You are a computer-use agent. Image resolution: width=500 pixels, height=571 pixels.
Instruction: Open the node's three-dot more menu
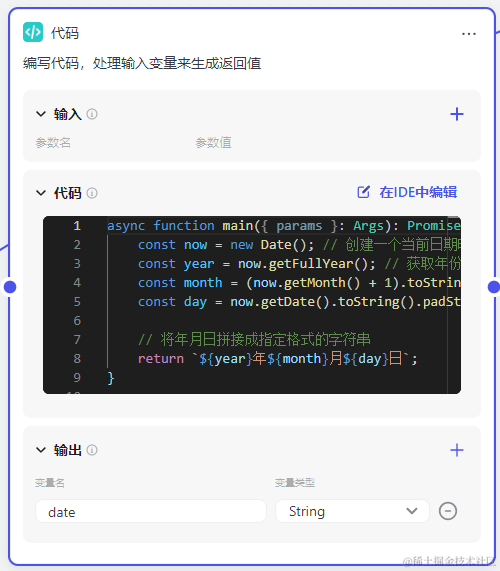tap(468, 34)
